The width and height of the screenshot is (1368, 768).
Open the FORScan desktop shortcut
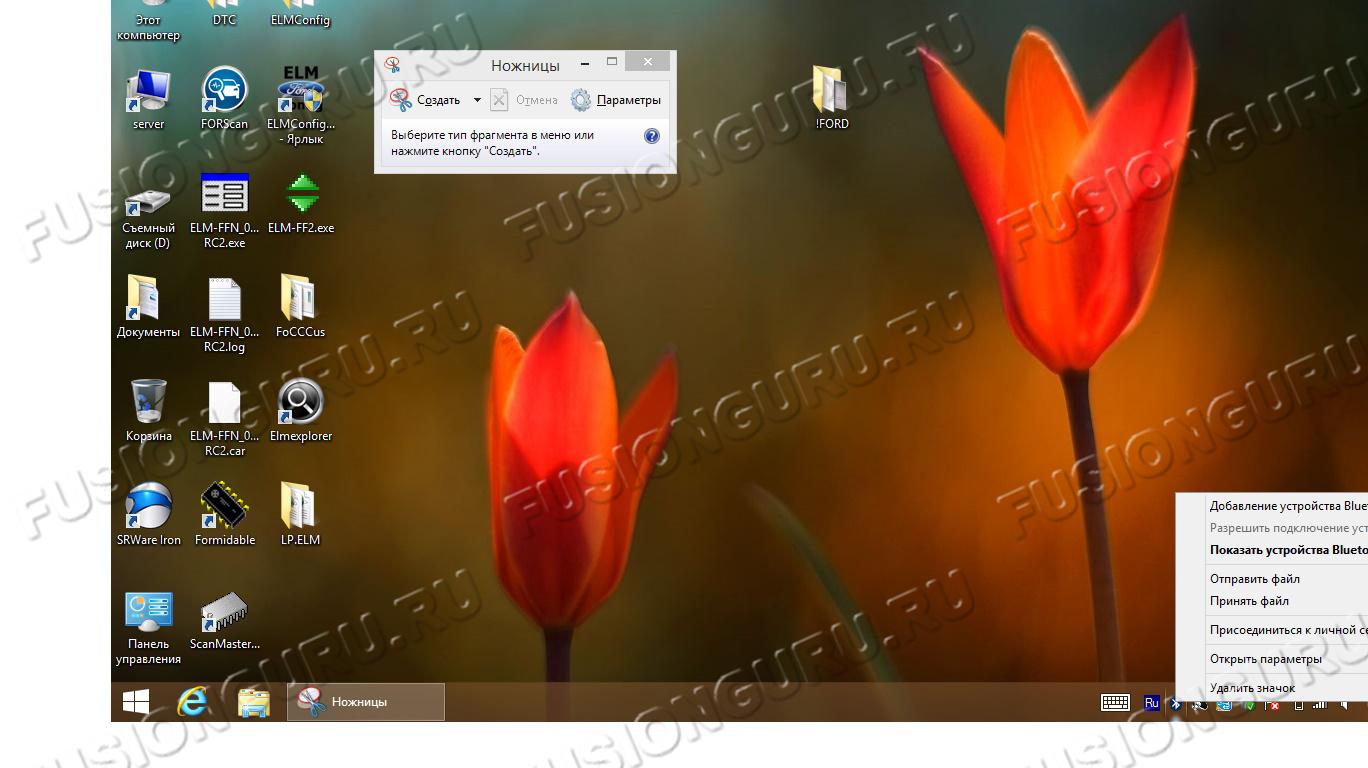224,98
